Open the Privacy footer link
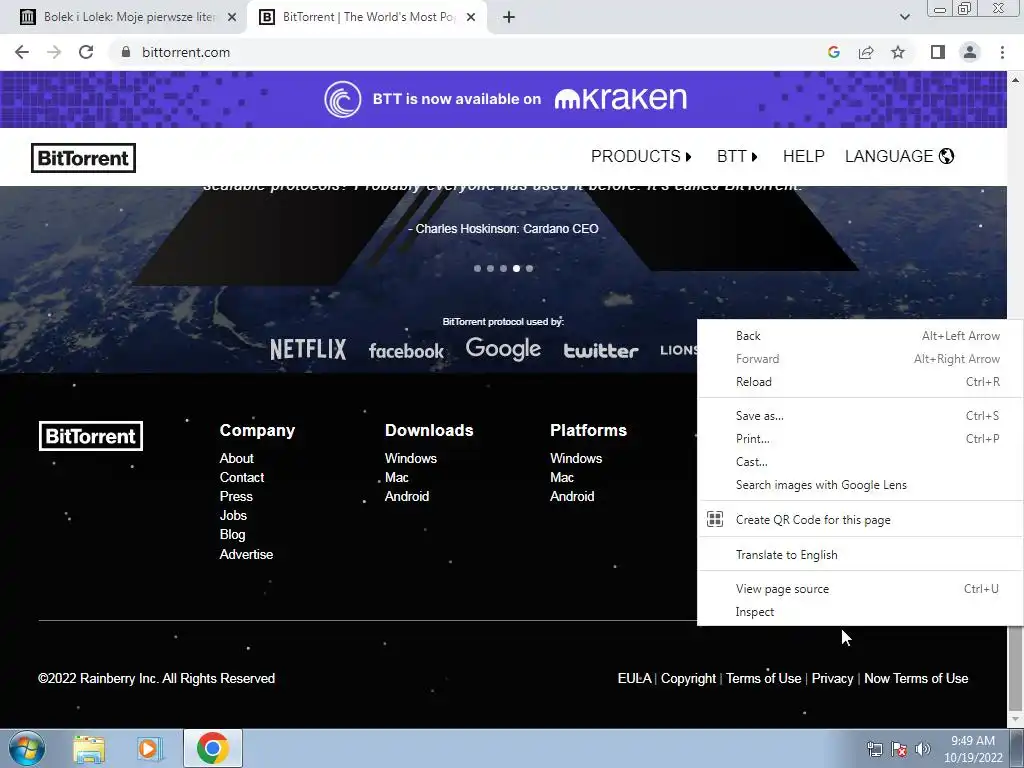This screenshot has height=768, width=1024. (832, 679)
